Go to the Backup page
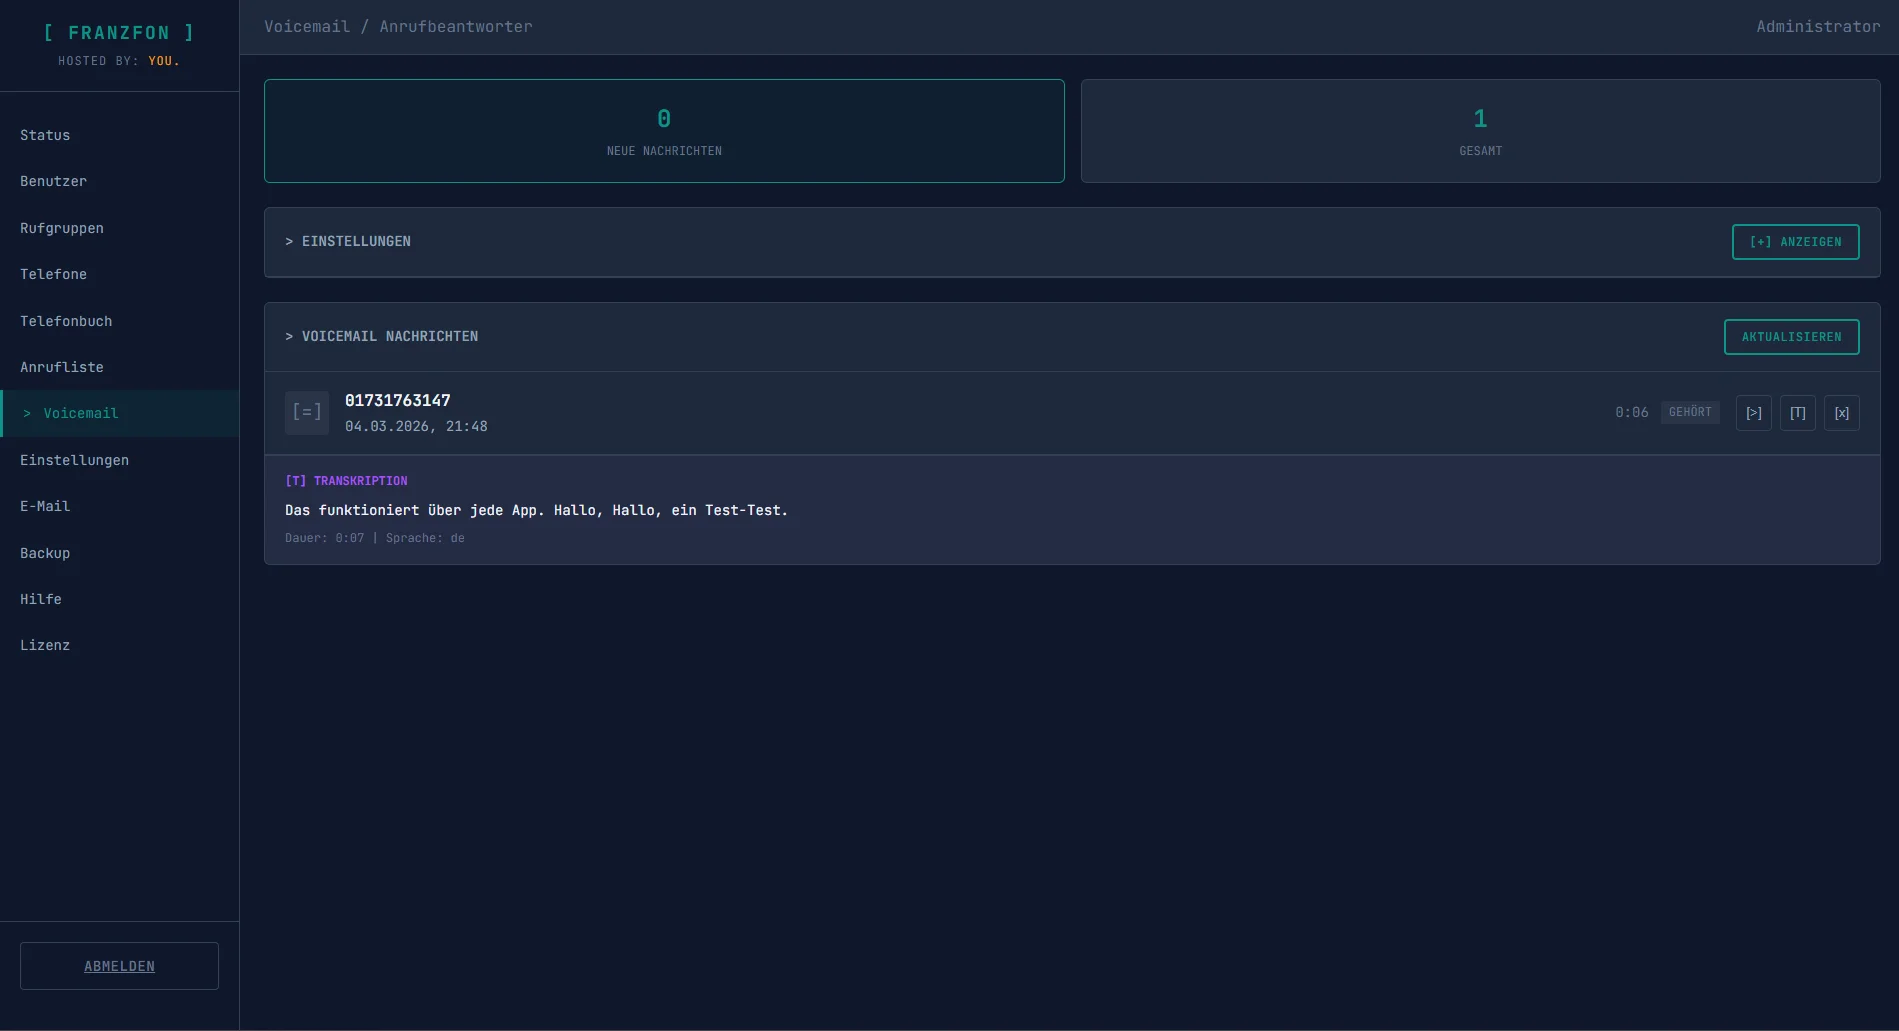This screenshot has height=1031, width=1899. (x=45, y=553)
